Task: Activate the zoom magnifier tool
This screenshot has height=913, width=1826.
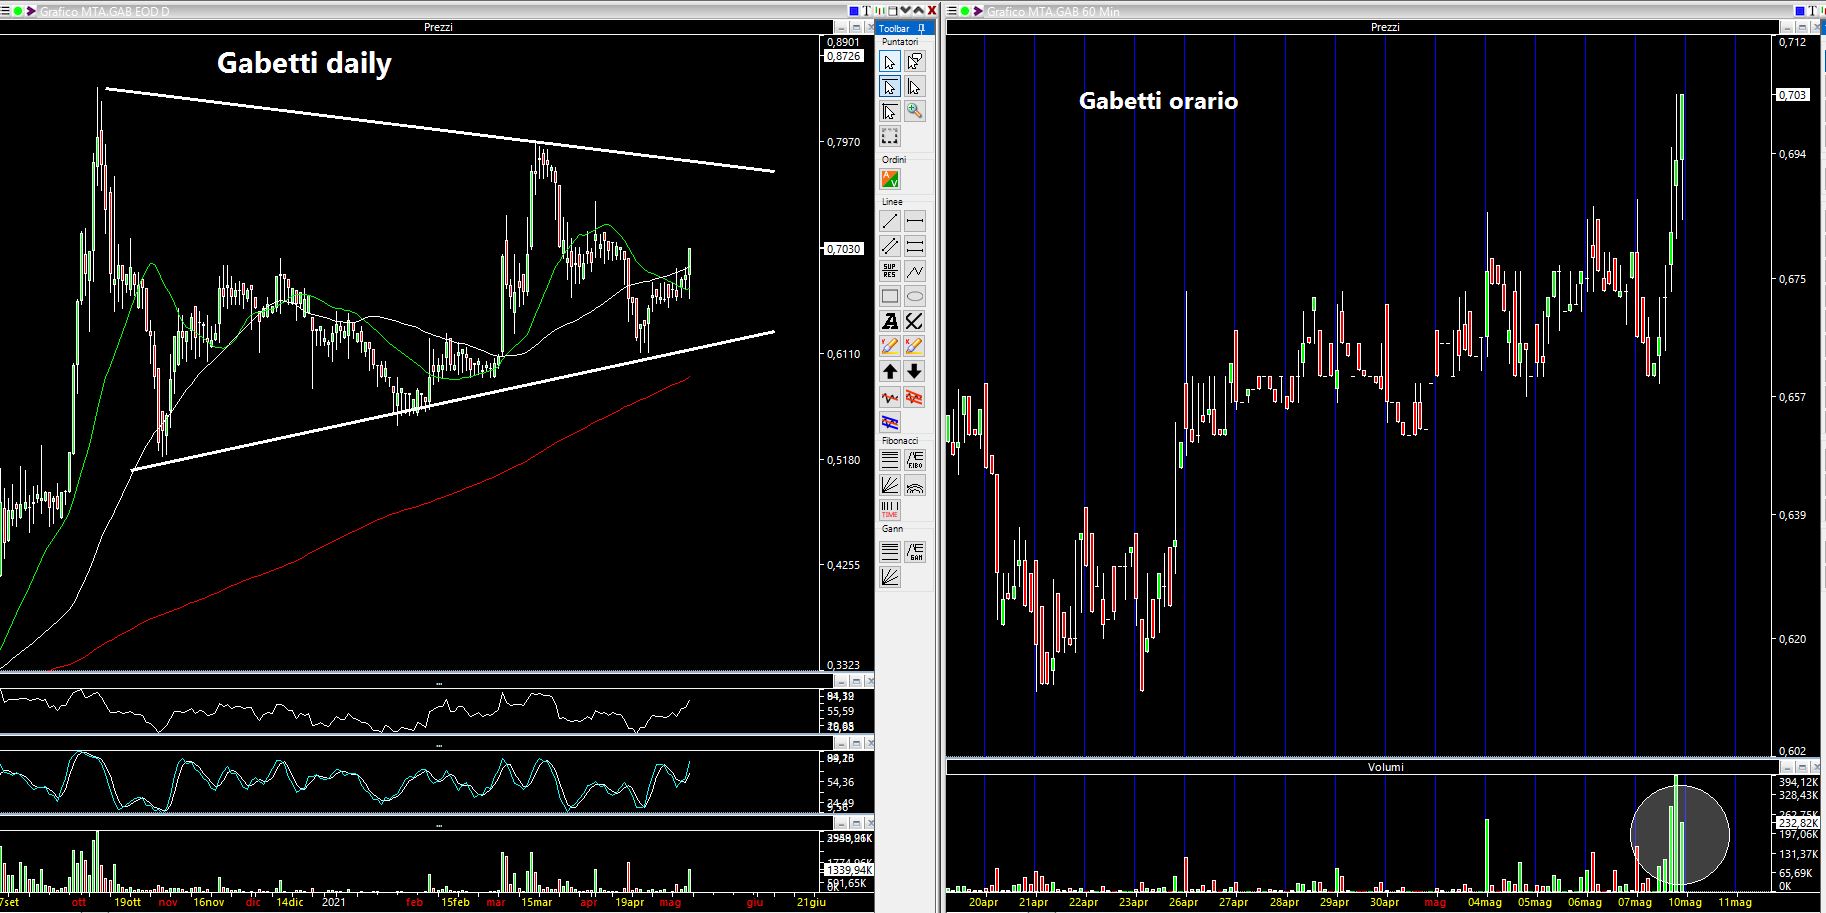Action: click(x=915, y=111)
